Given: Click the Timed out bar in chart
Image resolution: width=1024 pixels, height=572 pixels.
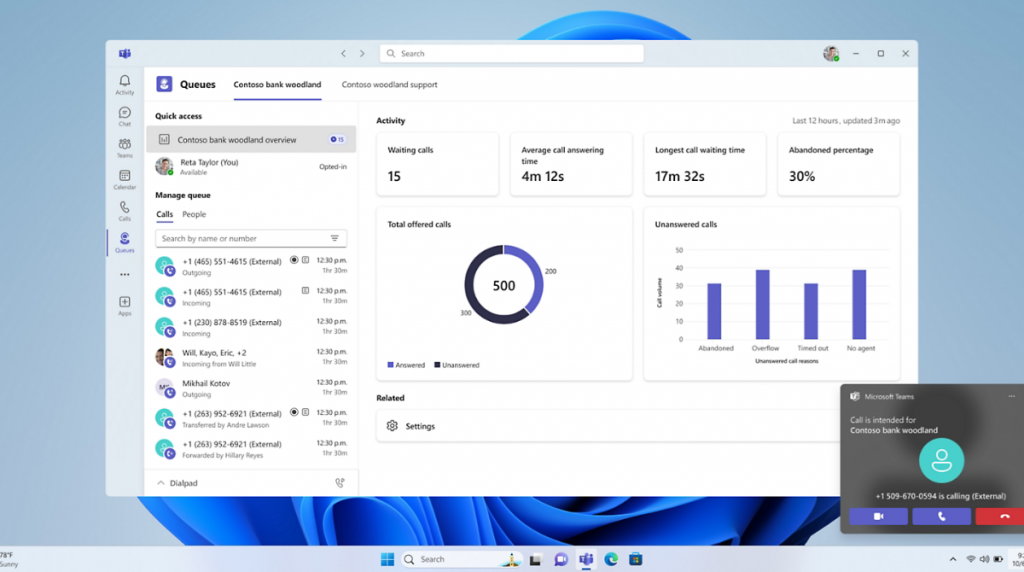Looking at the screenshot, I should 810,311.
